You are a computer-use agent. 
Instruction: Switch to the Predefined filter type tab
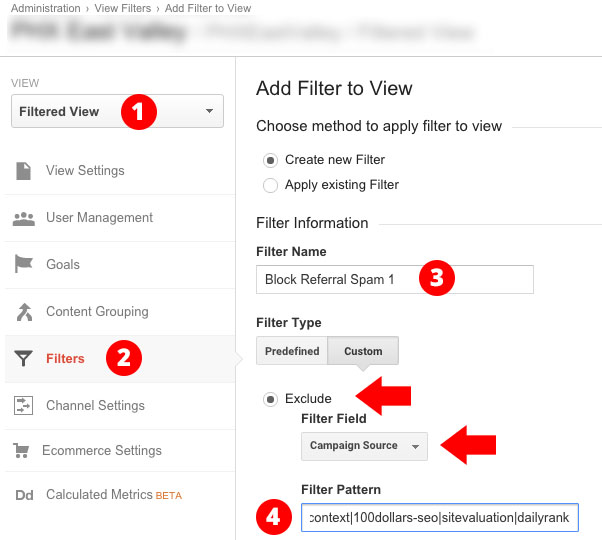(292, 351)
